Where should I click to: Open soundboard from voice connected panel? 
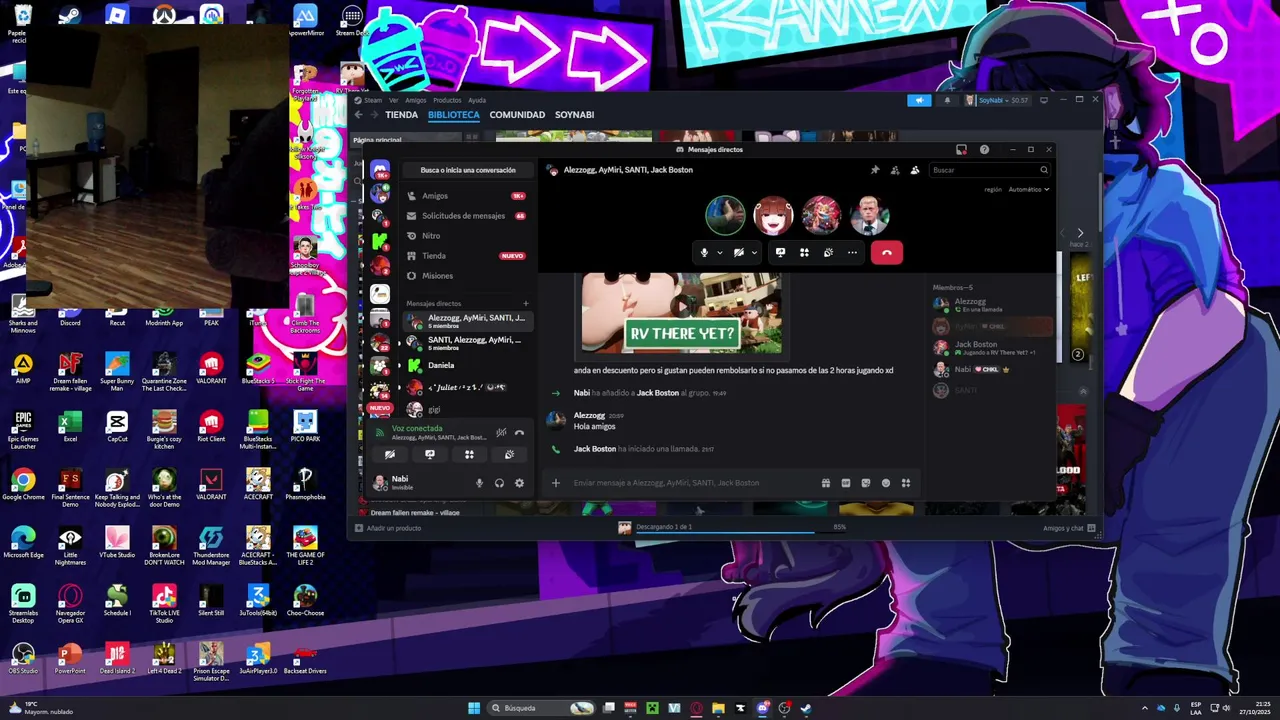[509, 454]
